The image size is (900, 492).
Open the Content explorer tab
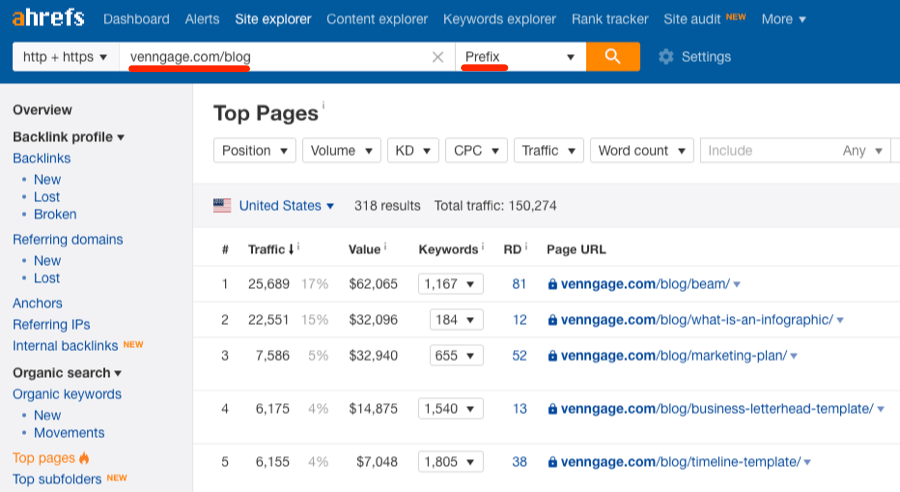[377, 19]
